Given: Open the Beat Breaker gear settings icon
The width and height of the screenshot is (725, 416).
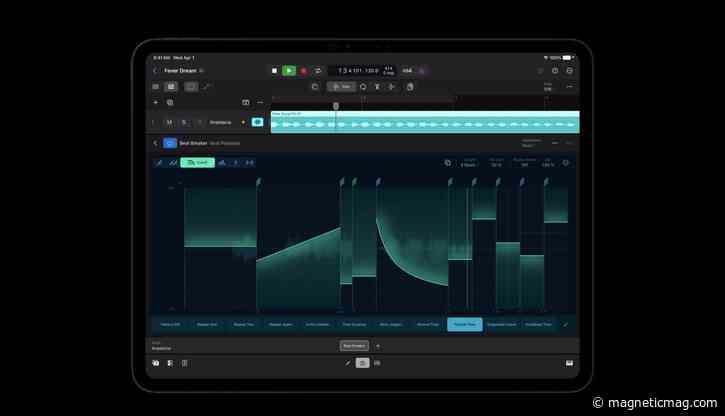Looking at the screenshot, I should [565, 163].
